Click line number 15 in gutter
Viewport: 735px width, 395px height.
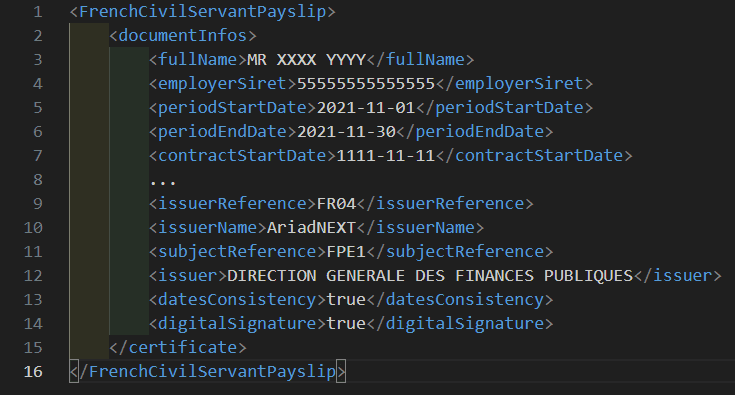[33, 348]
